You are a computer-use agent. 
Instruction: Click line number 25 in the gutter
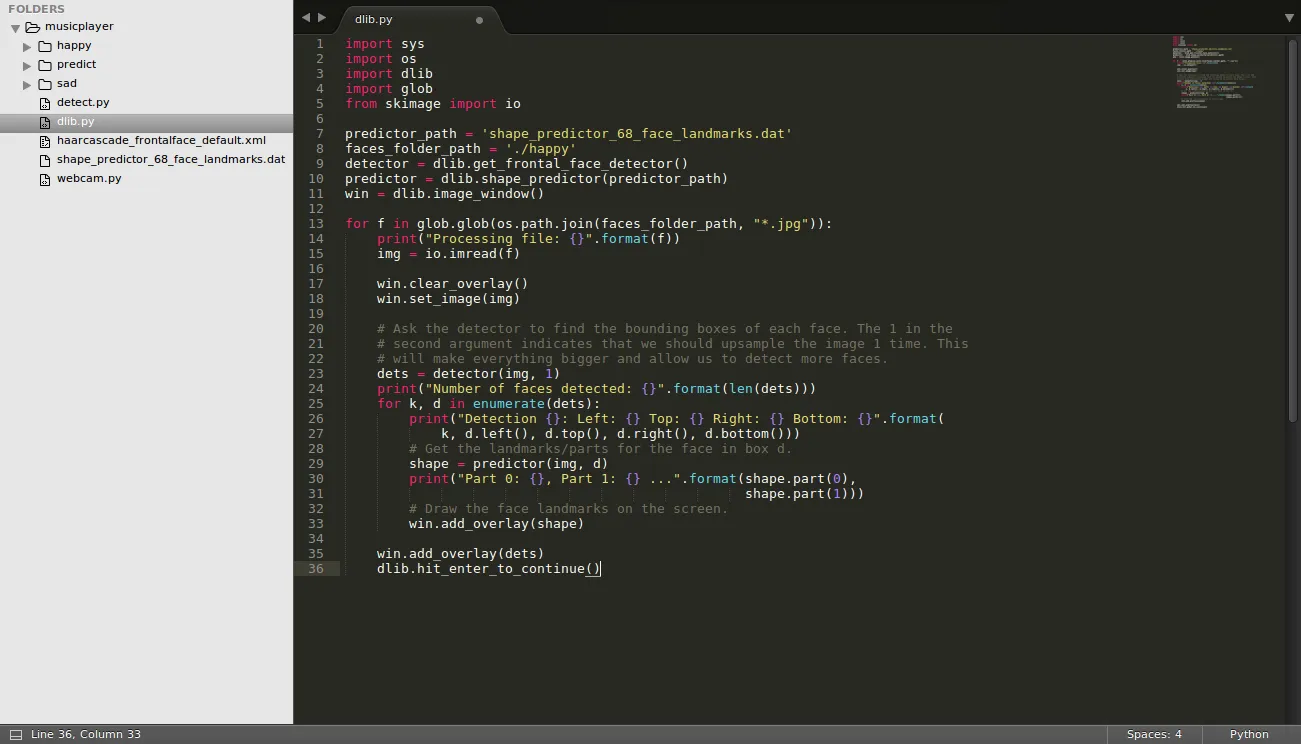[316, 404]
